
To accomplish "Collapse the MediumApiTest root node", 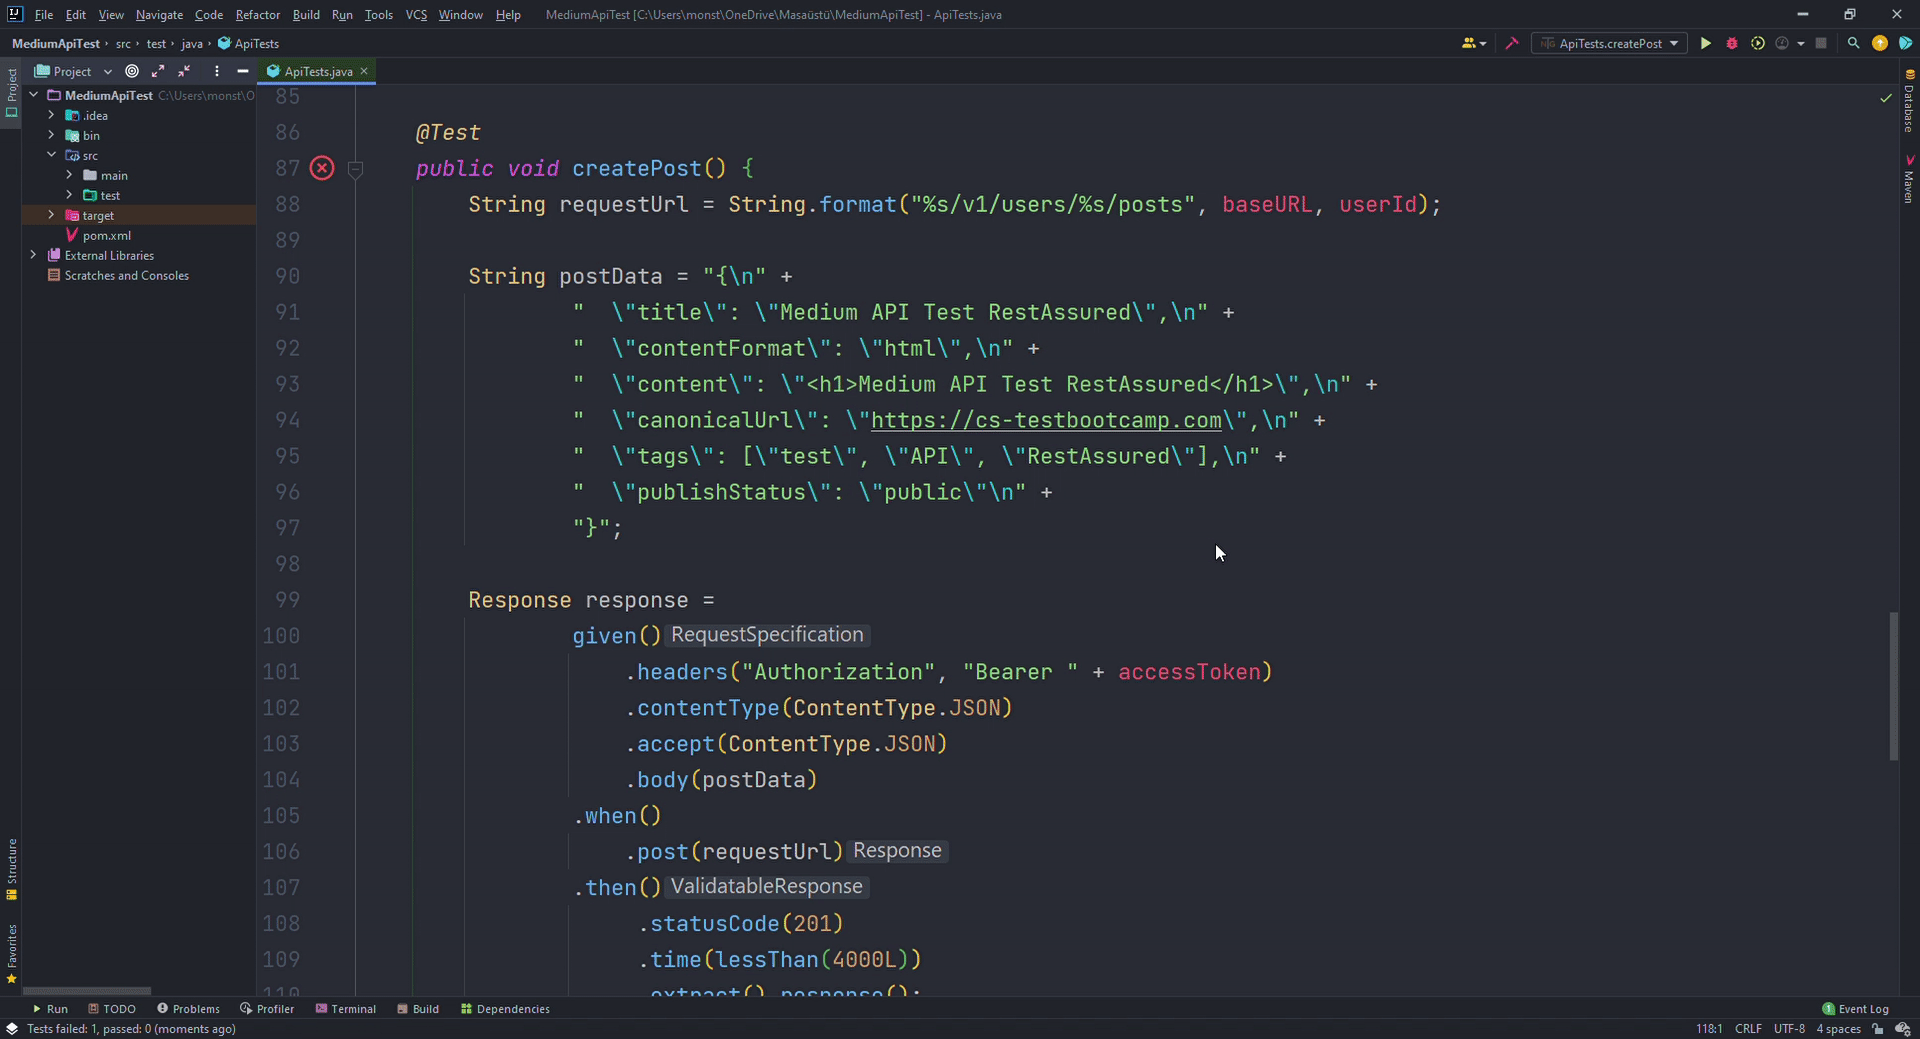I will [34, 95].
